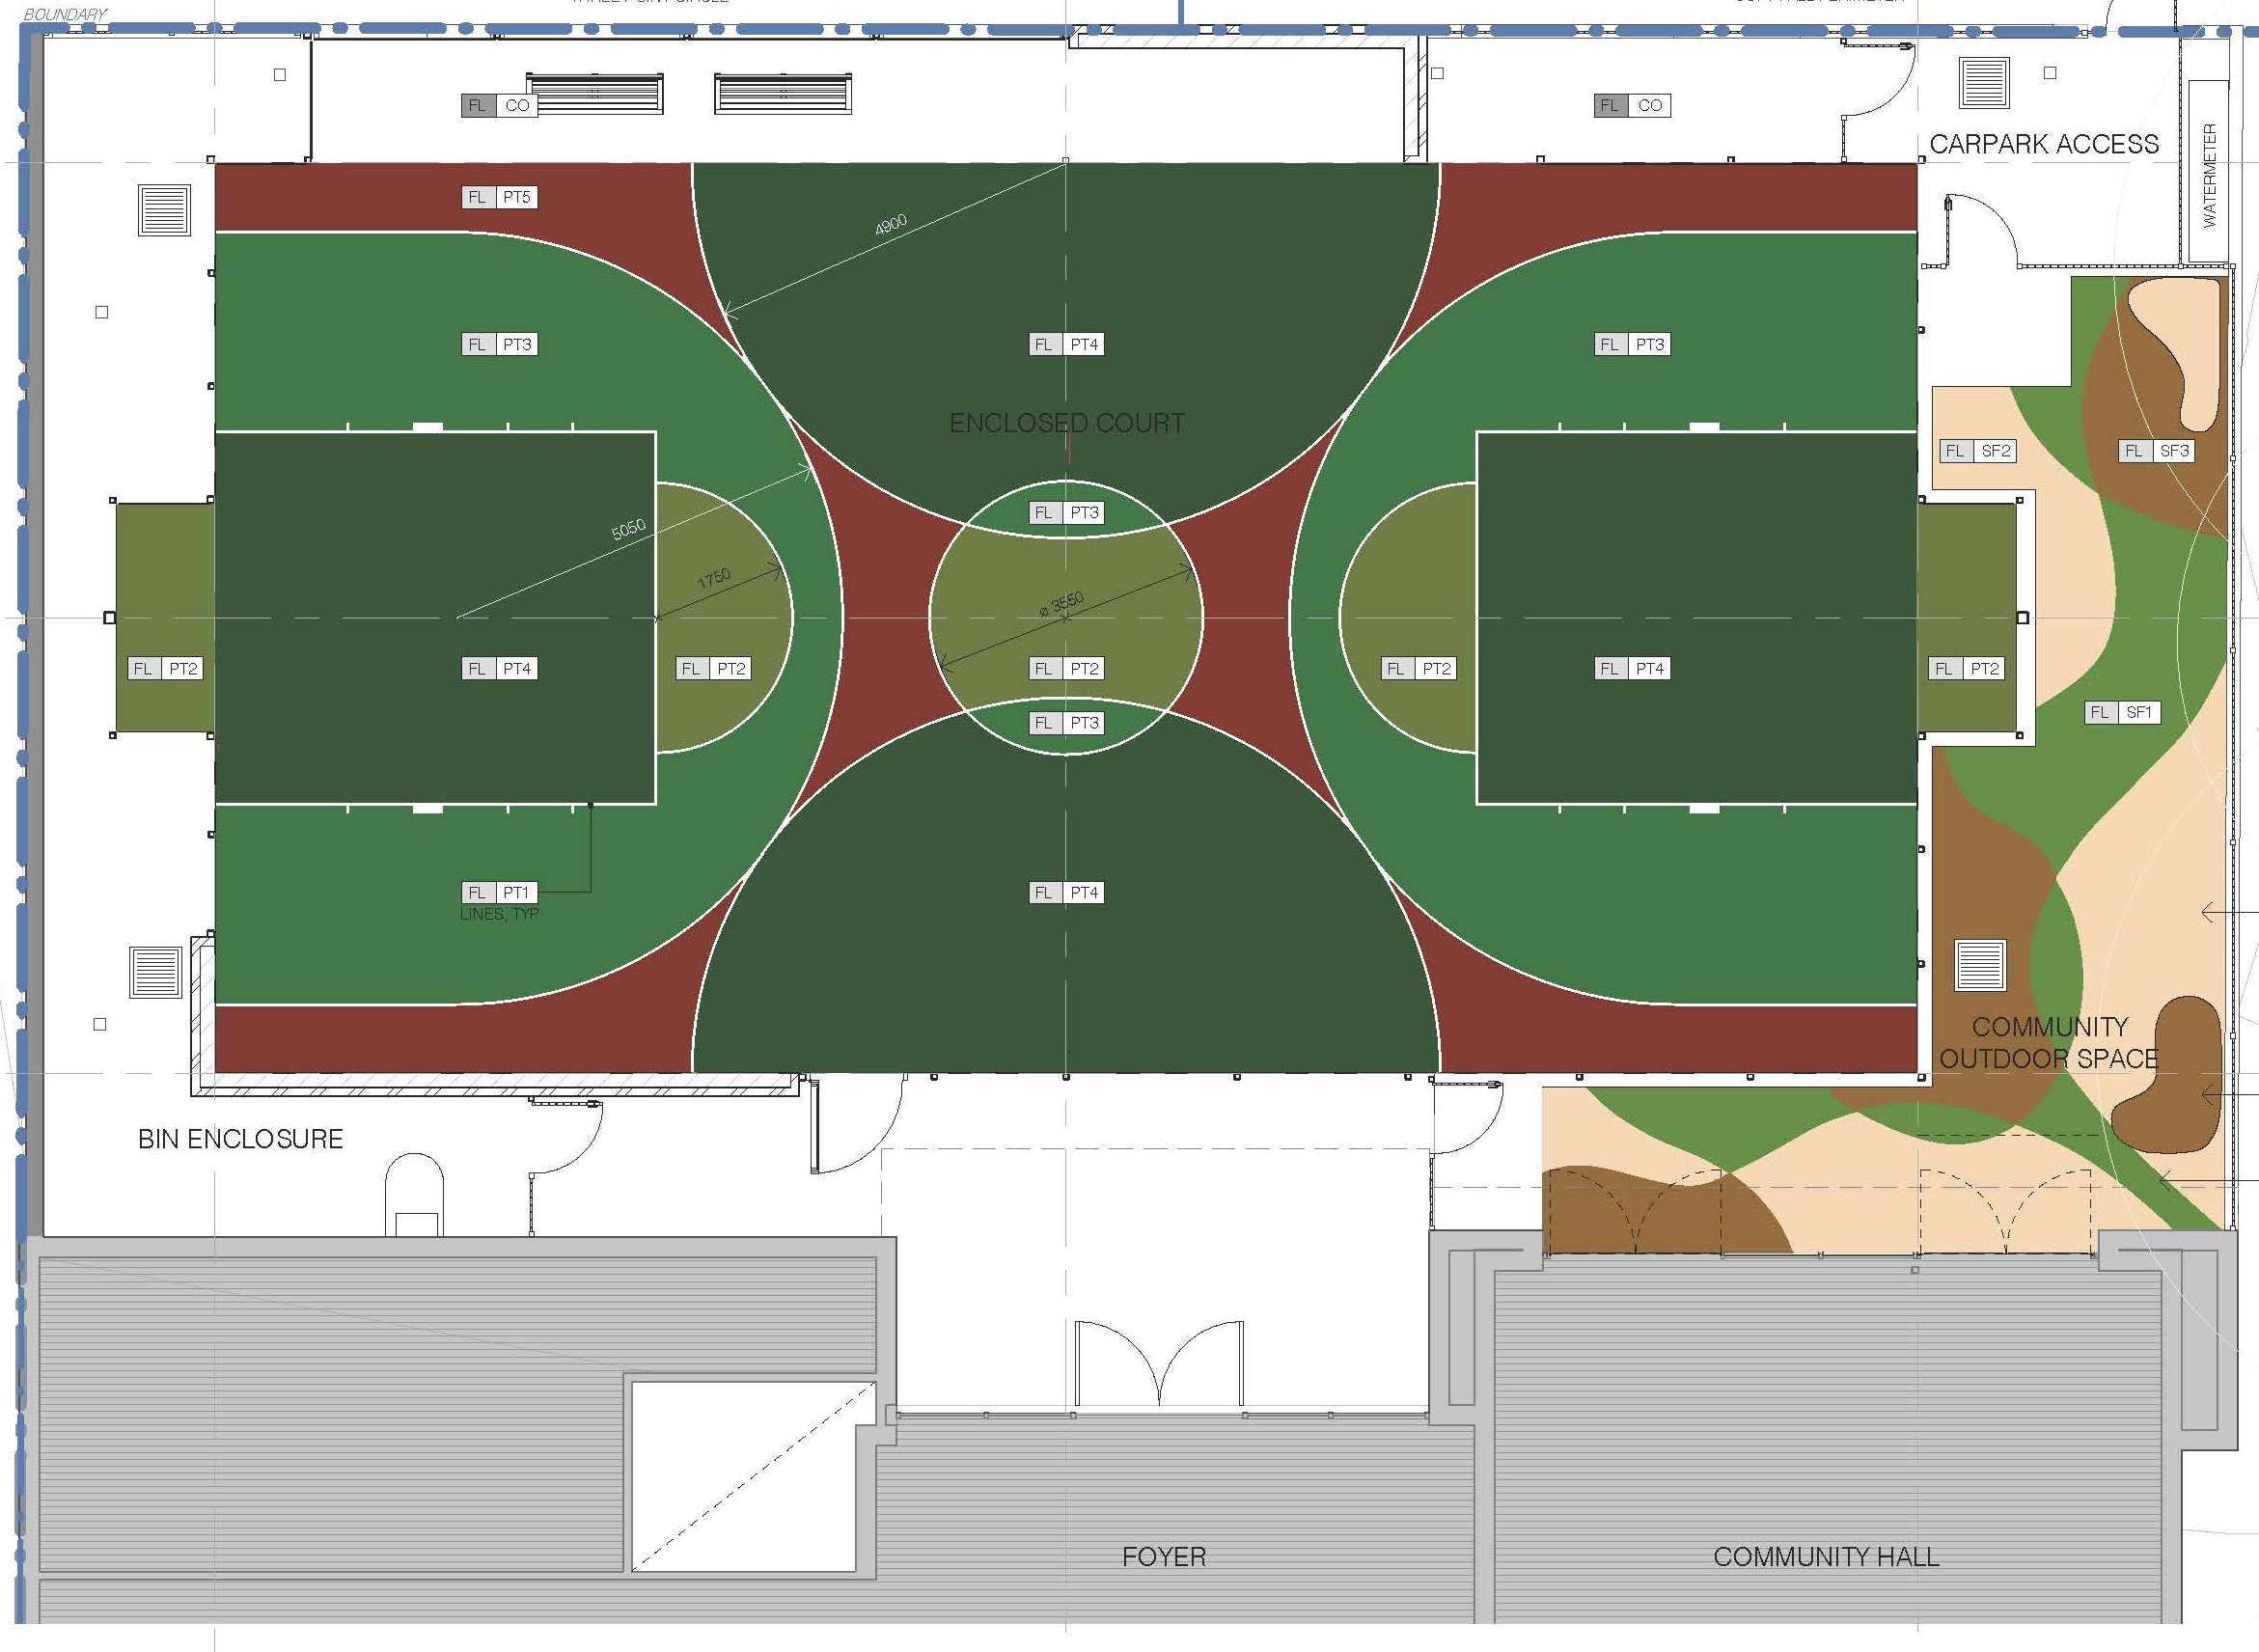Select the FL SF1 surface finish tag
Viewport: 2259px width, 1652px height.
2122,712
